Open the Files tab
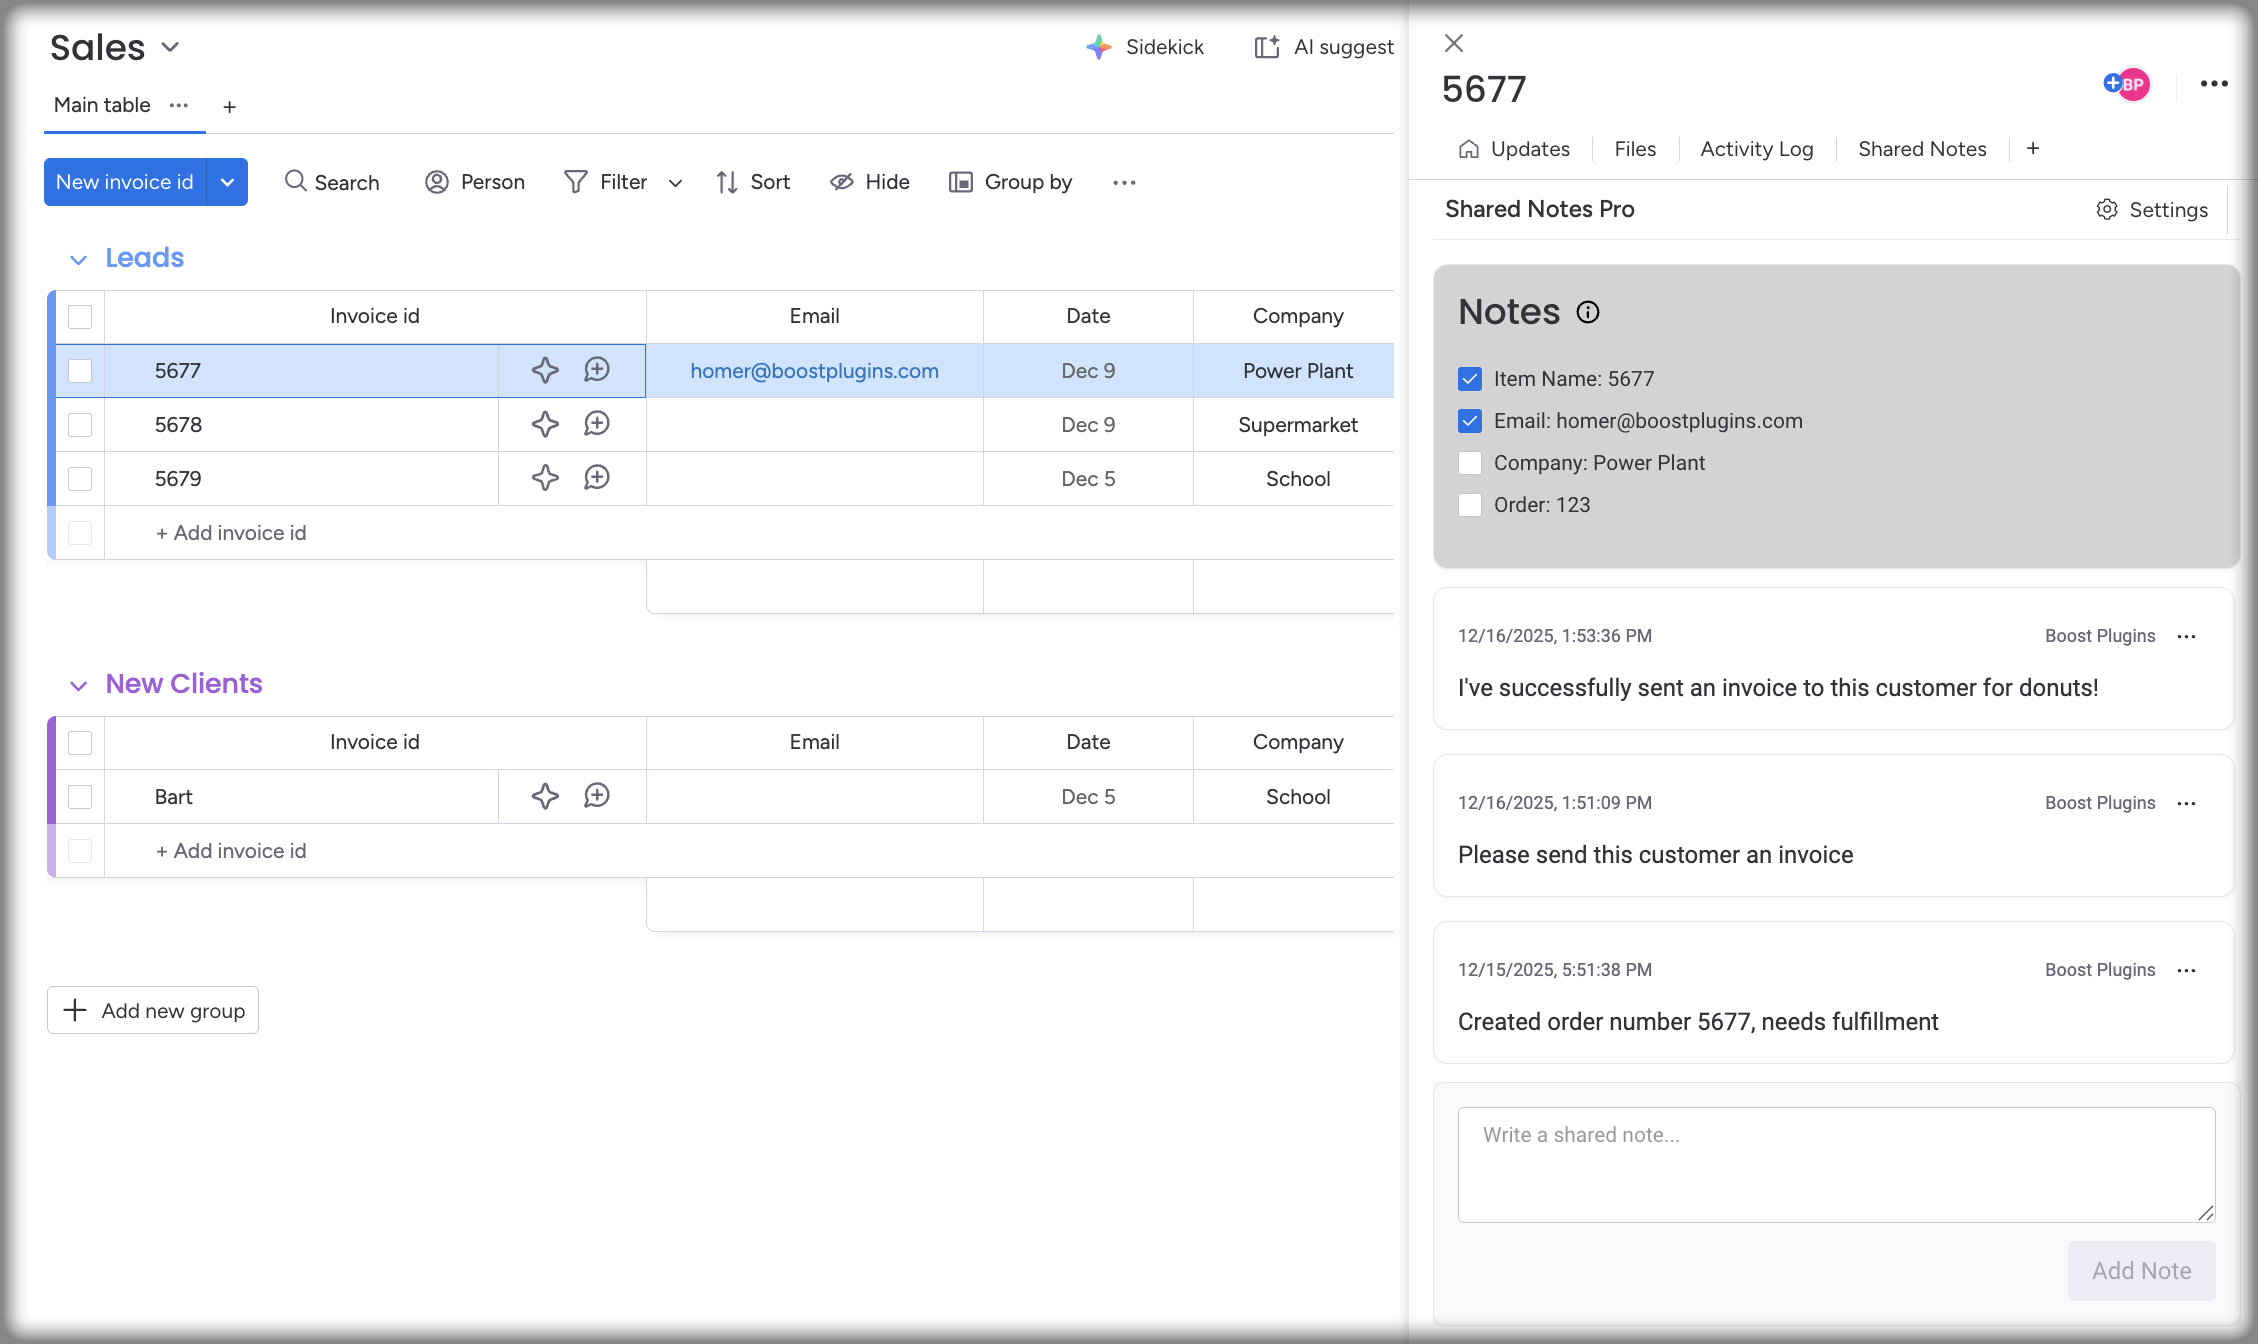The width and height of the screenshot is (2258, 1344). [x=1635, y=149]
